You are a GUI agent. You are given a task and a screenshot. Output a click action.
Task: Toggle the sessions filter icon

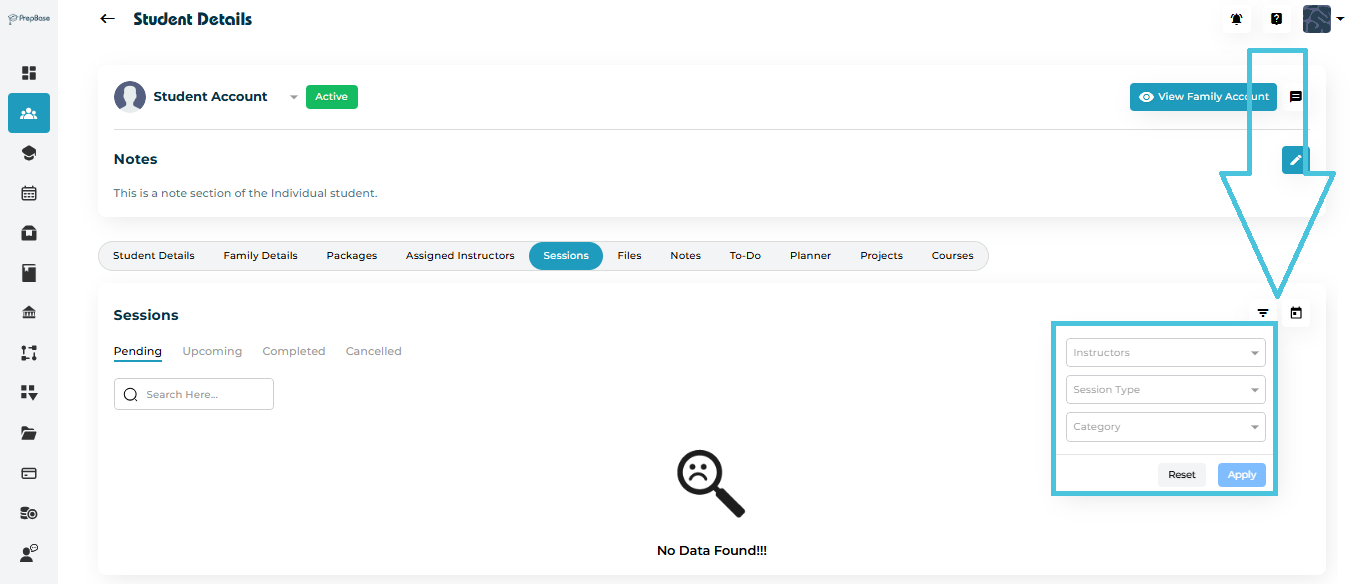click(1263, 313)
